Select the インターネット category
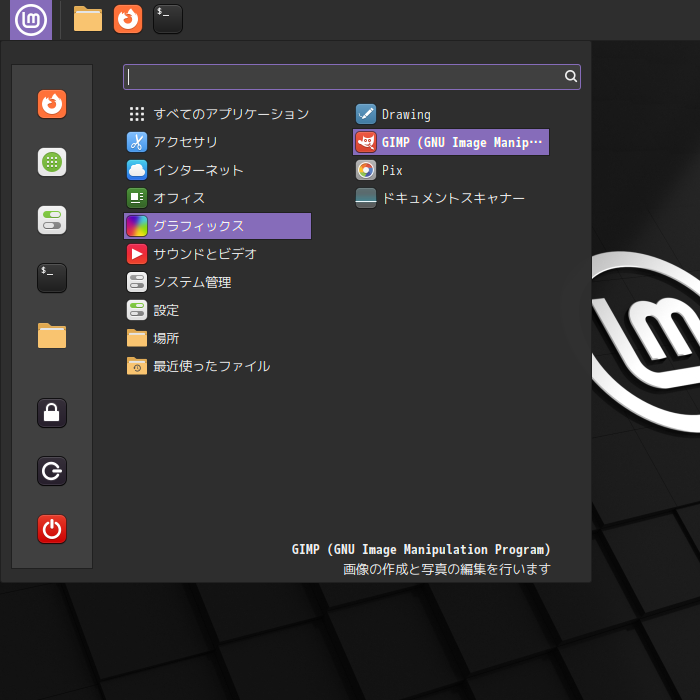Screen dimensions: 700x700 tap(198, 170)
